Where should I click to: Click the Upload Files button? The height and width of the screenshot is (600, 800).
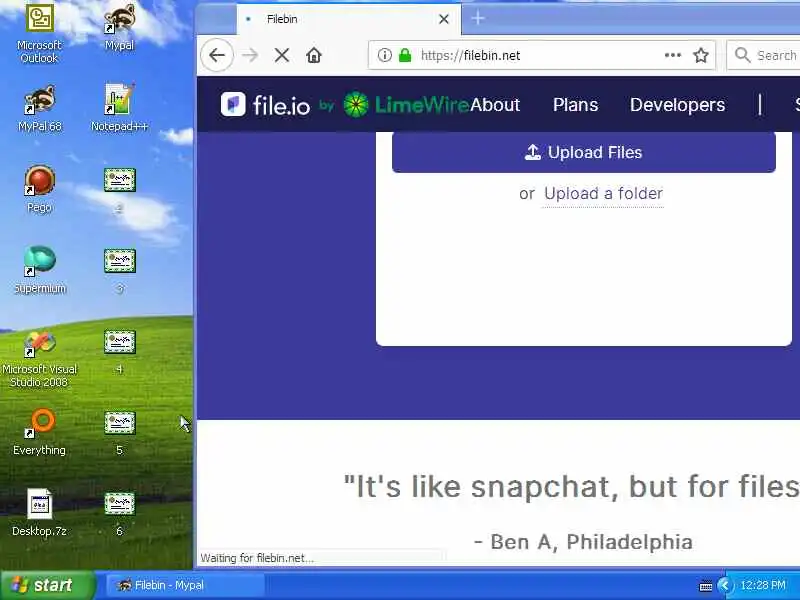pos(584,152)
